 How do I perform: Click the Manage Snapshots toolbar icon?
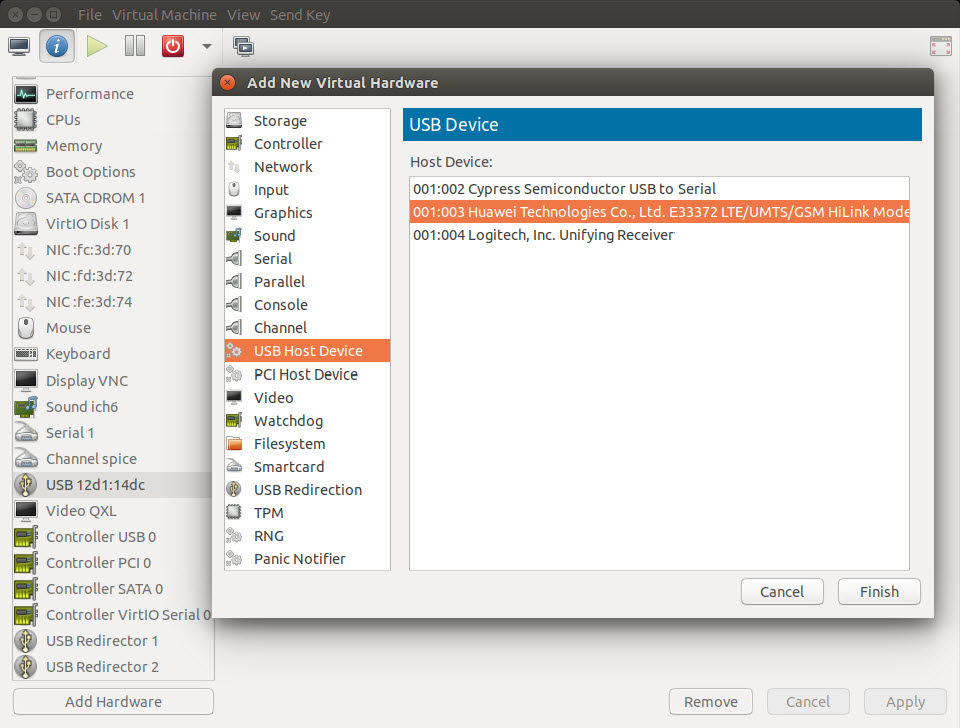(242, 46)
